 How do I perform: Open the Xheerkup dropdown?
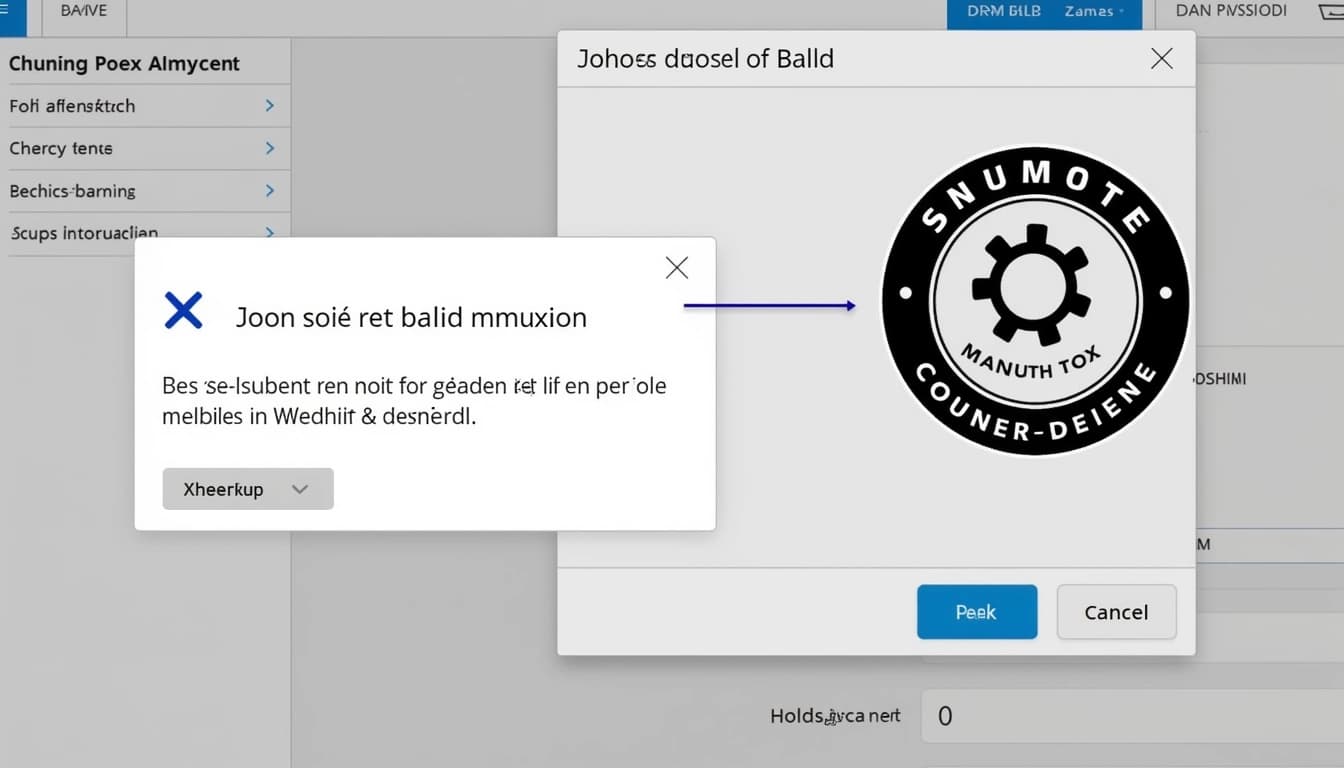247,489
